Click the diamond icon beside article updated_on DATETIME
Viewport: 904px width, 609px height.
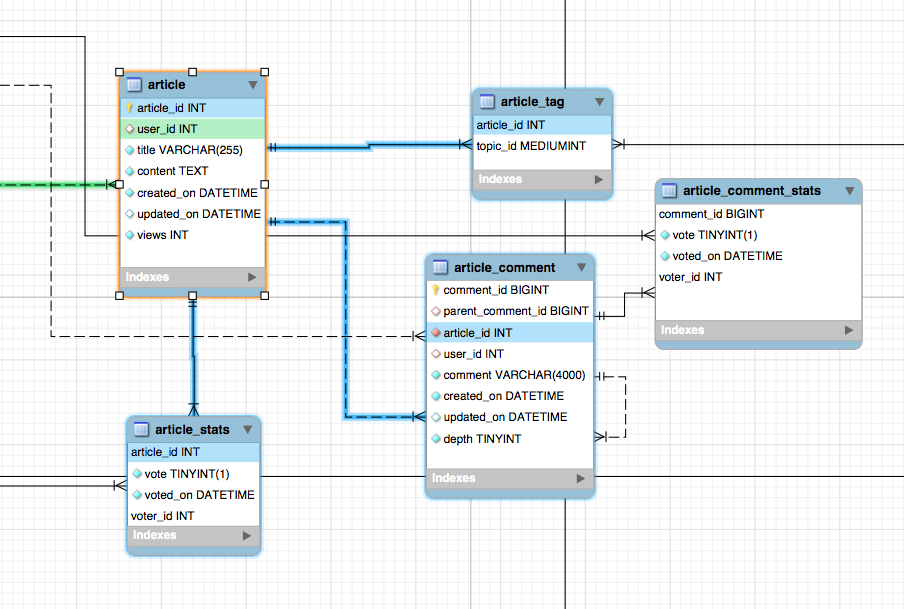pos(130,214)
